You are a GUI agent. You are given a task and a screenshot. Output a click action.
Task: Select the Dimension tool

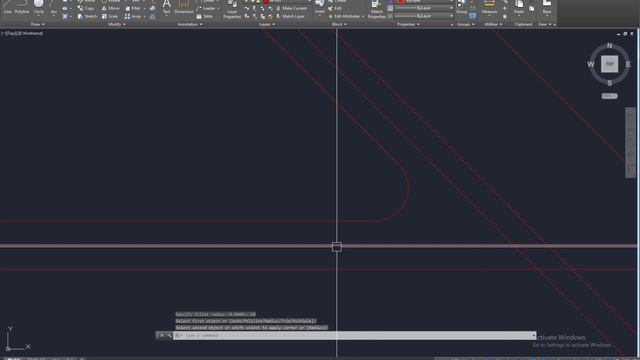(x=184, y=7)
